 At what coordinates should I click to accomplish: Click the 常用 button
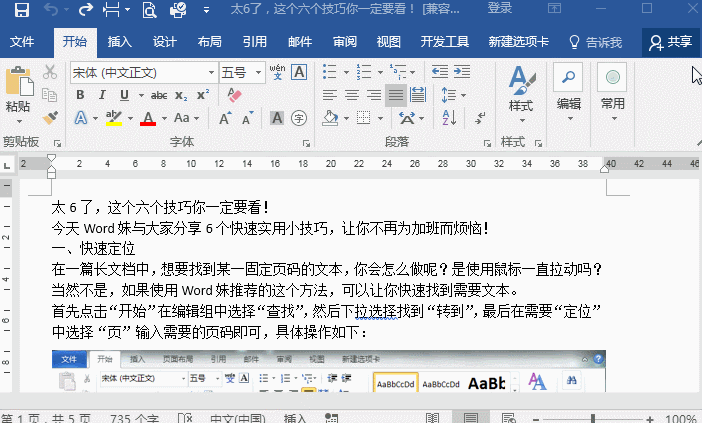(612, 93)
